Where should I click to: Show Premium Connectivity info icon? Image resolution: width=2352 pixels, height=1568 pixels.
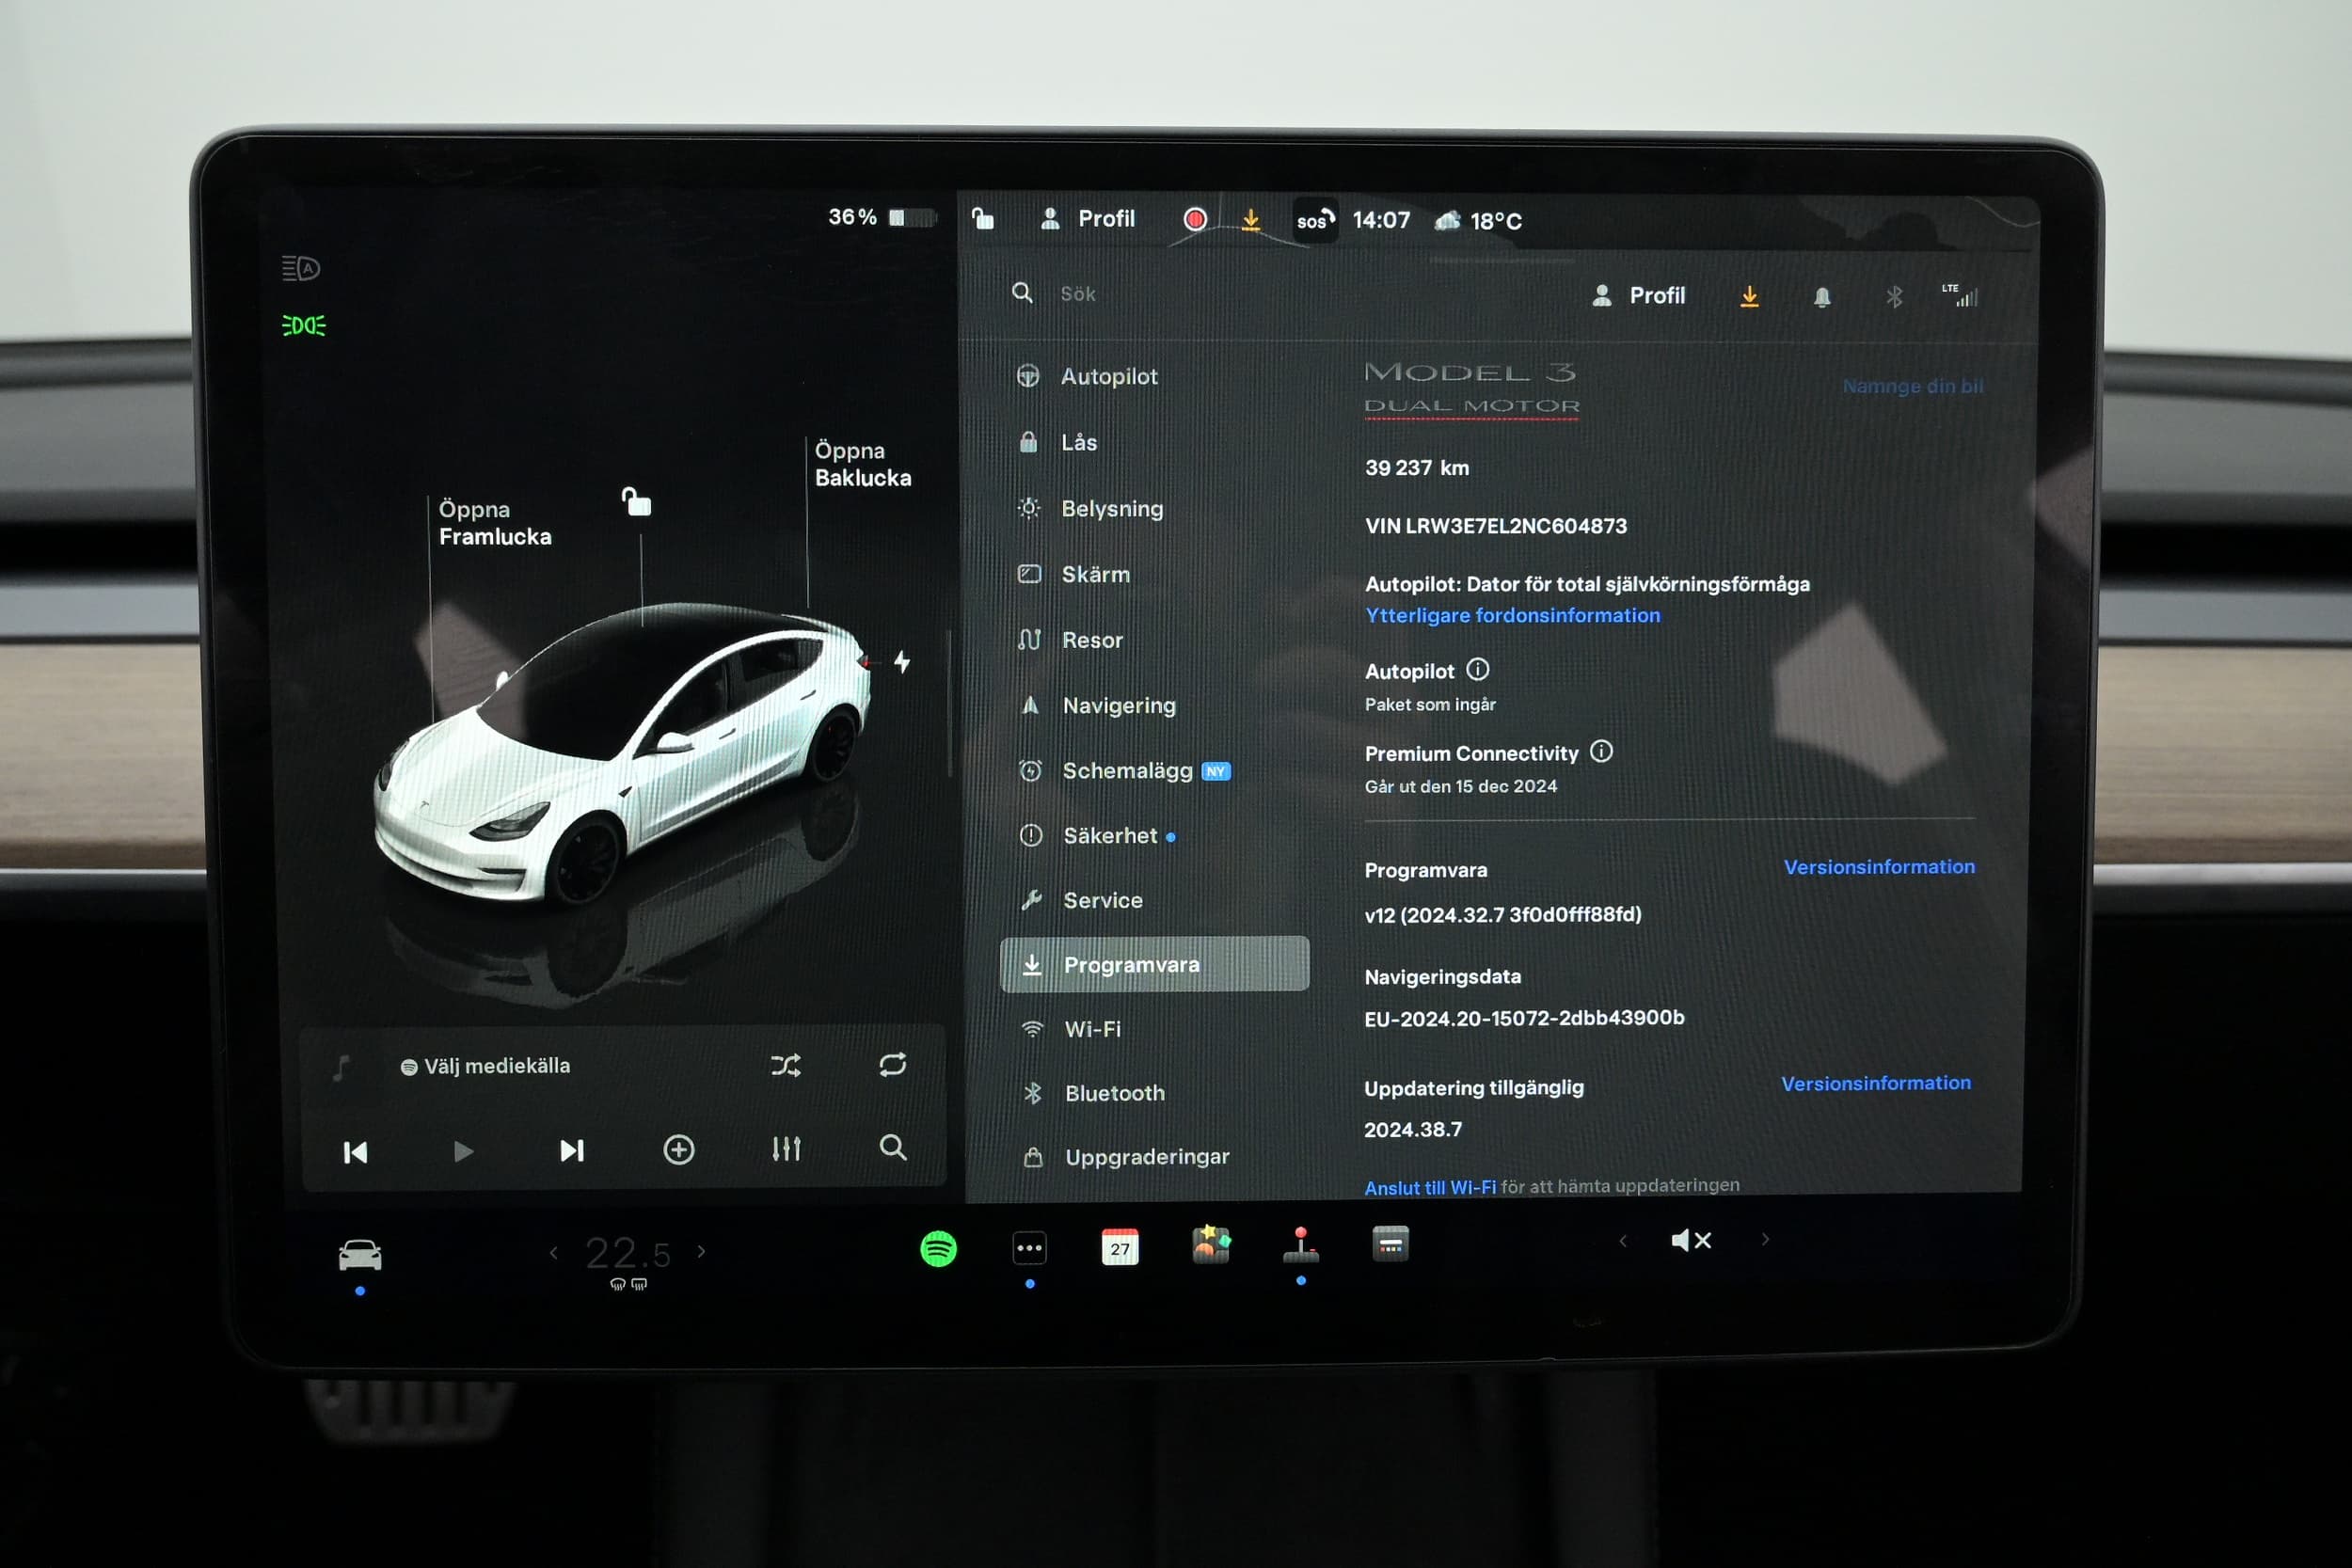1600,751
